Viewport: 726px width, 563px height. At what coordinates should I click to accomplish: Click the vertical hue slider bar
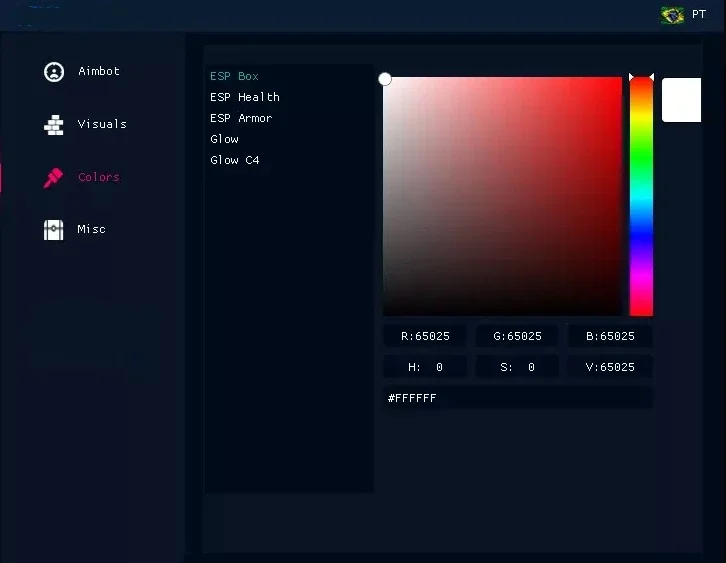pos(641,197)
